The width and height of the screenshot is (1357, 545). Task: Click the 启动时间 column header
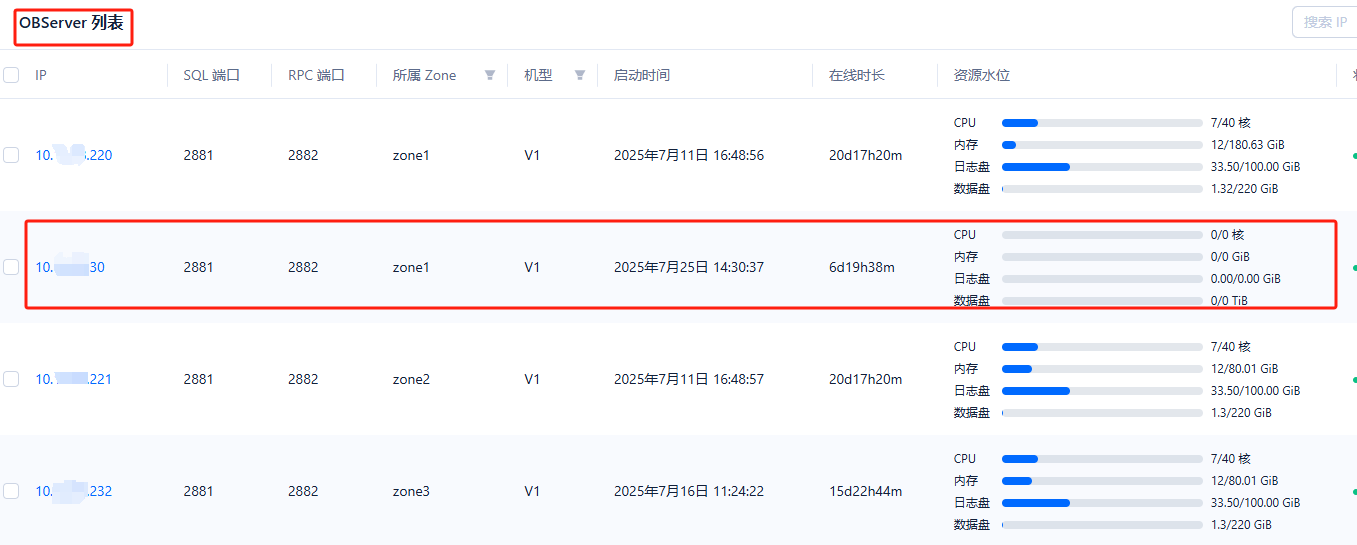coord(642,75)
